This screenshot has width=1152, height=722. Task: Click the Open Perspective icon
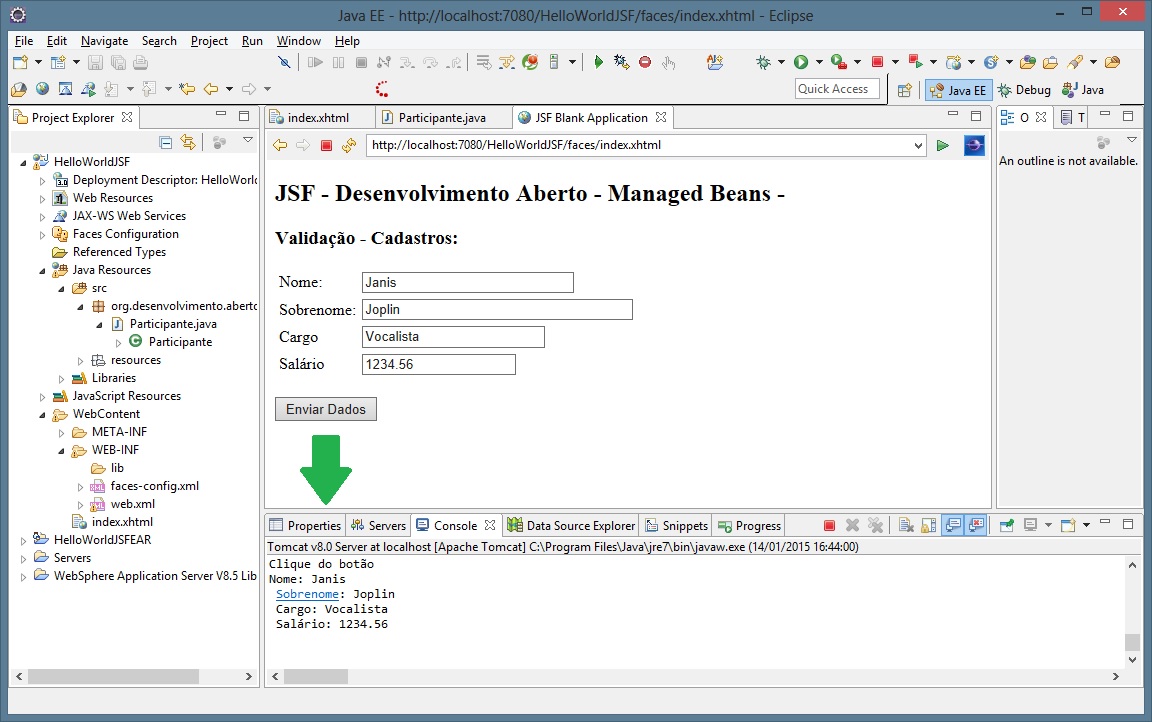click(905, 90)
